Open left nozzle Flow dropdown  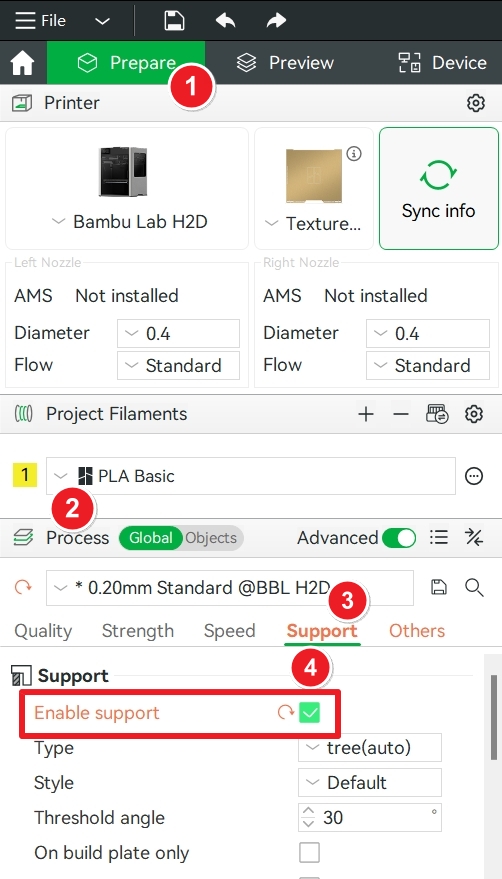pos(178,366)
